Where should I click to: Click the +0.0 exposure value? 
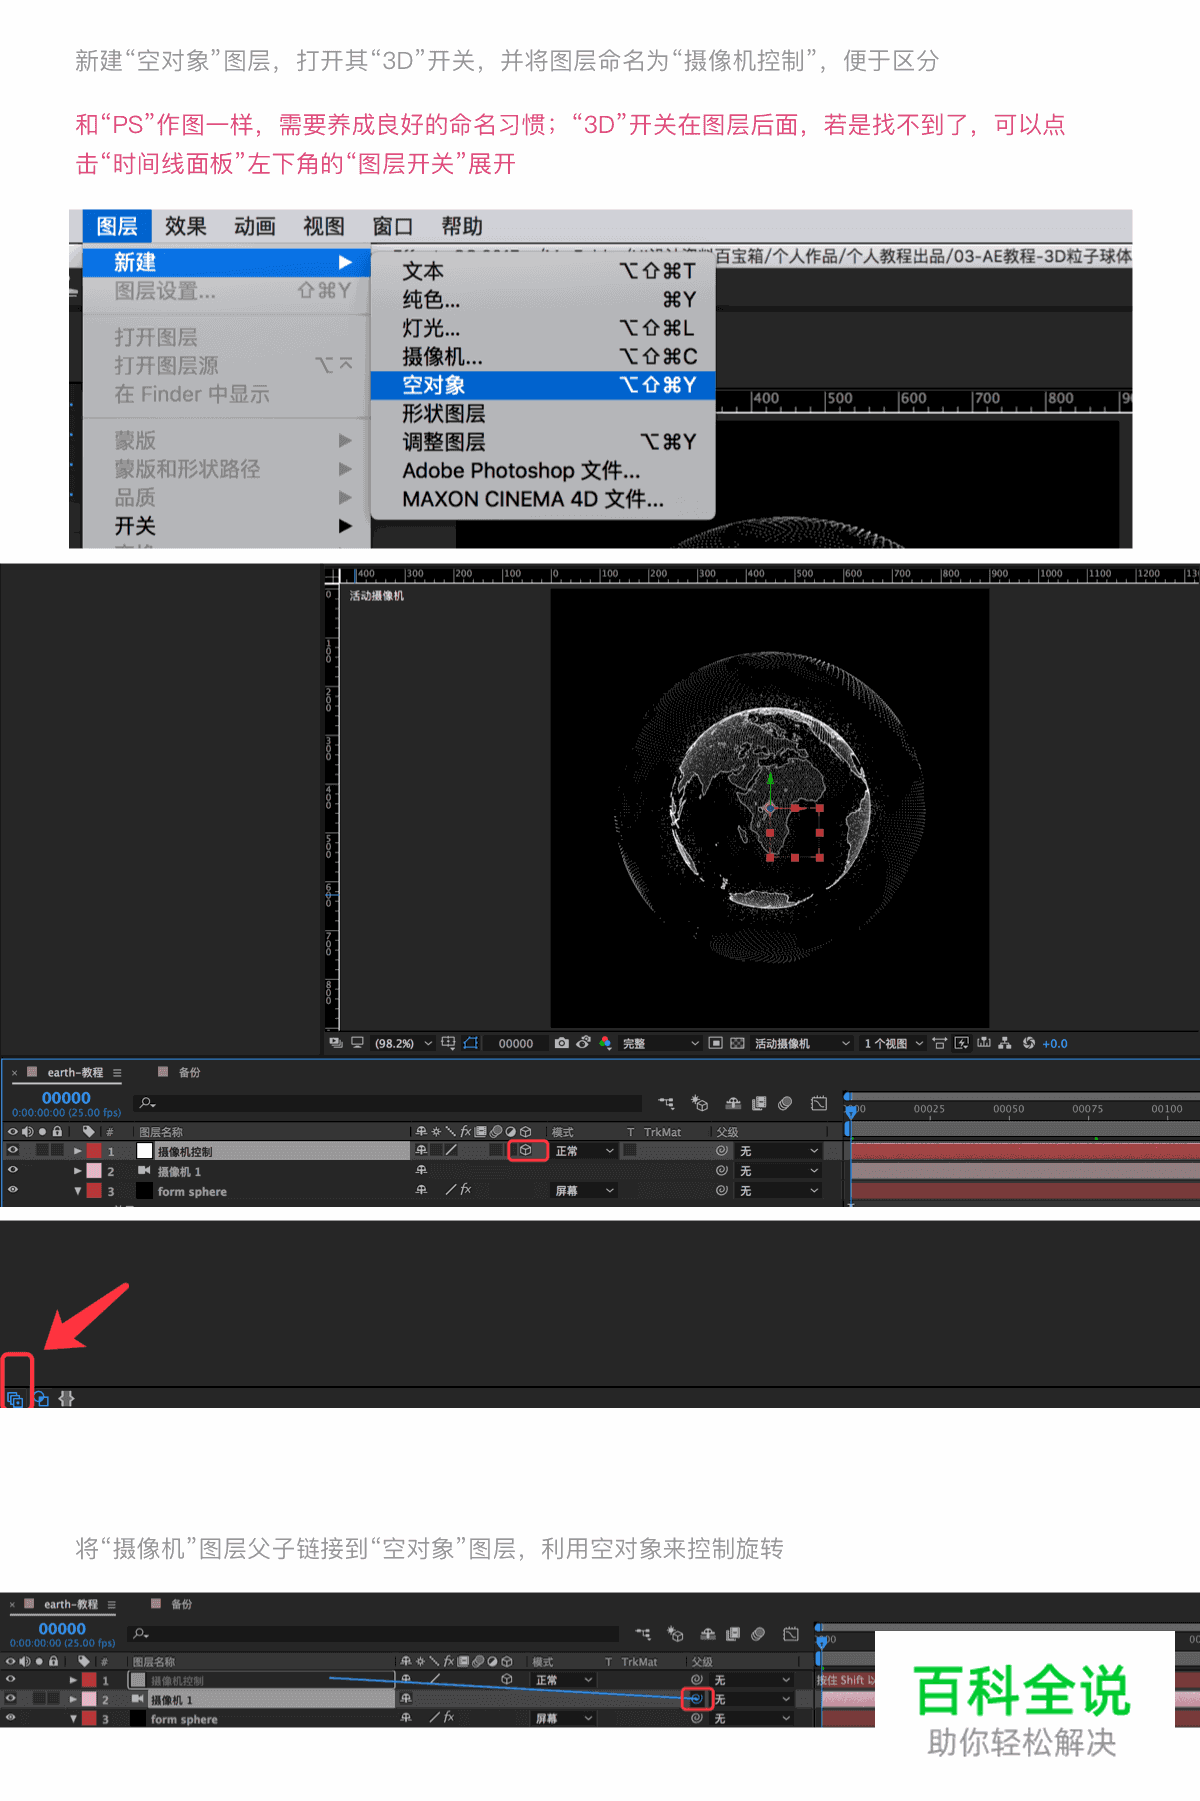tap(1055, 1043)
